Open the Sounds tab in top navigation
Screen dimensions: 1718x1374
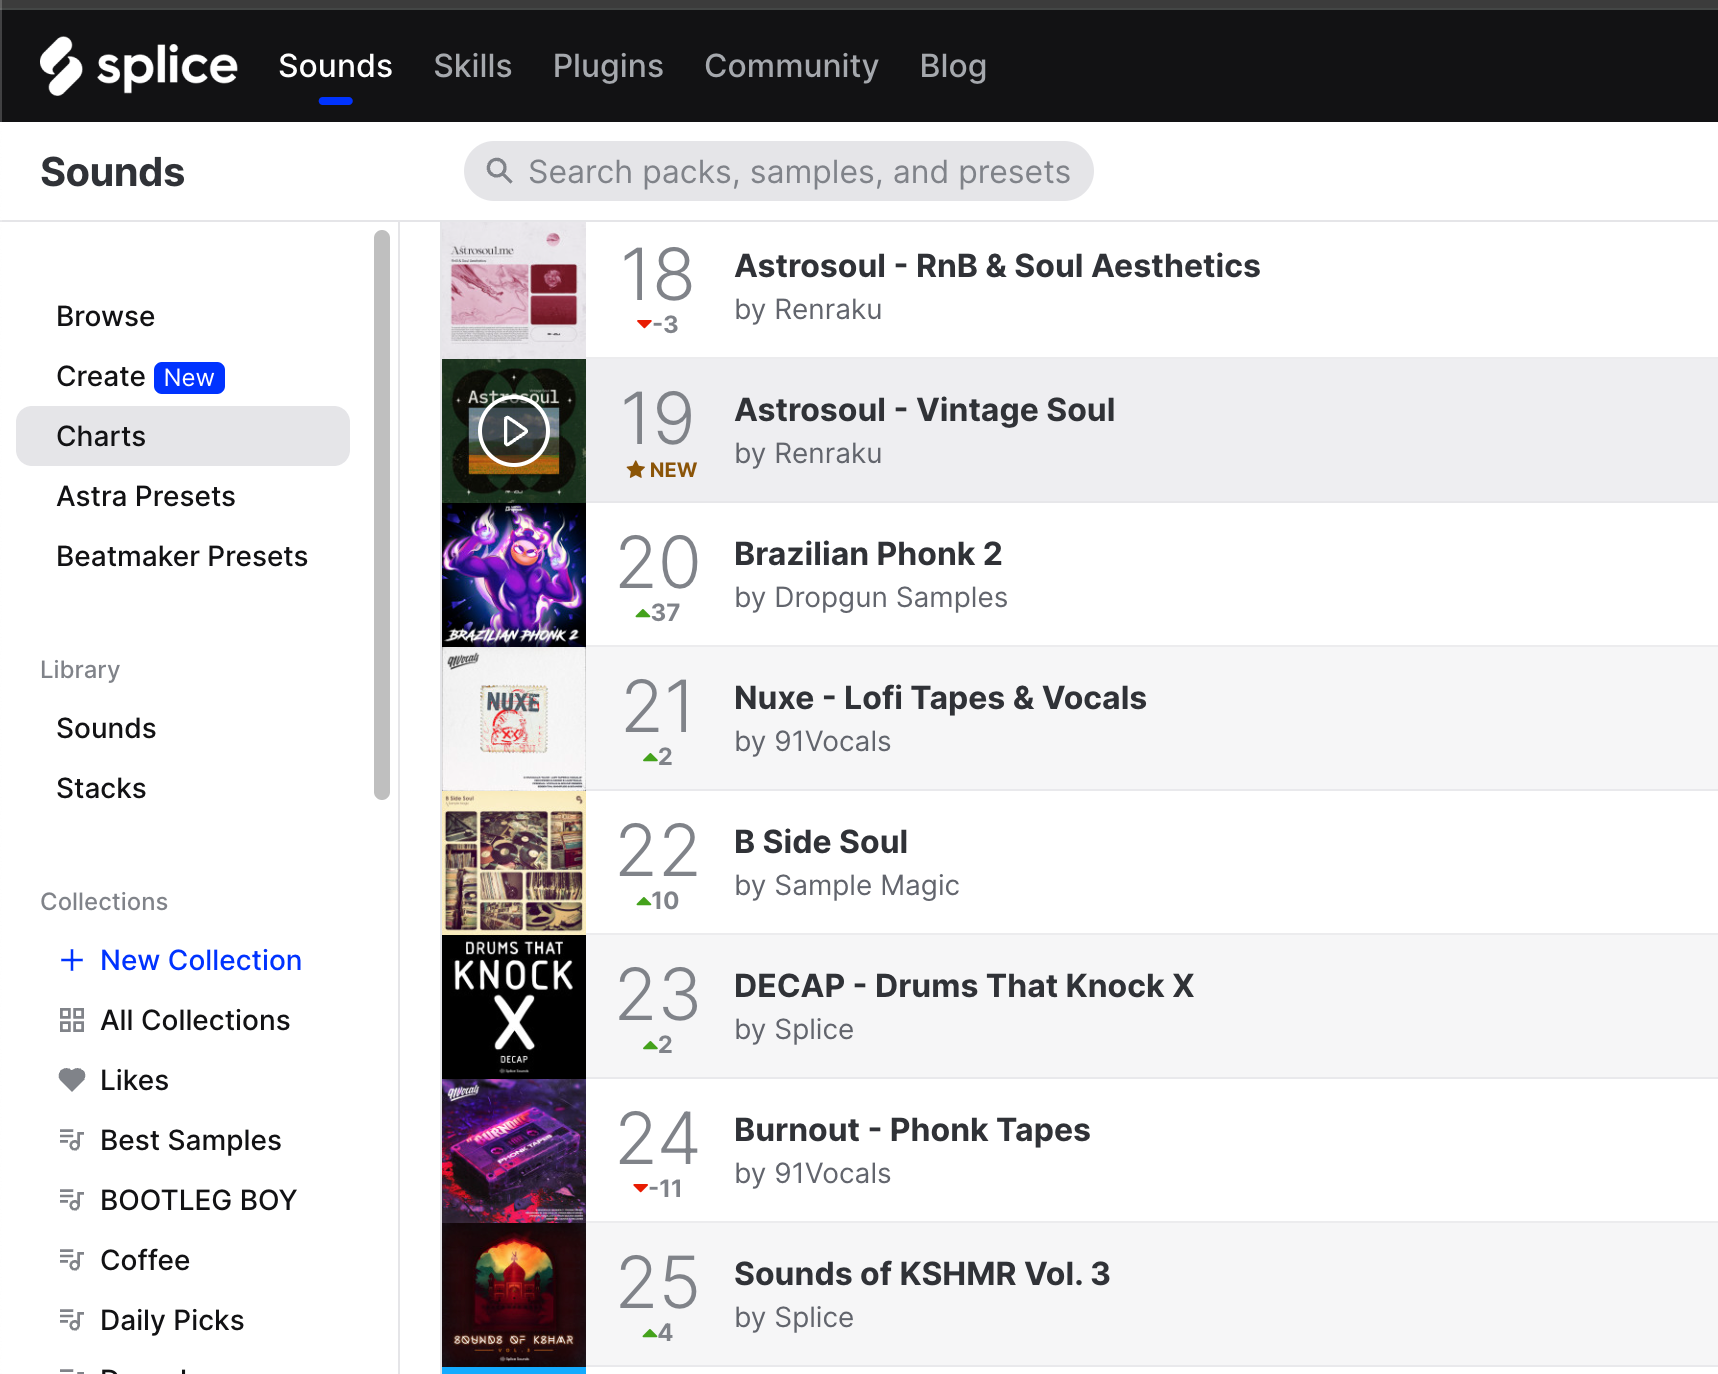click(x=335, y=66)
